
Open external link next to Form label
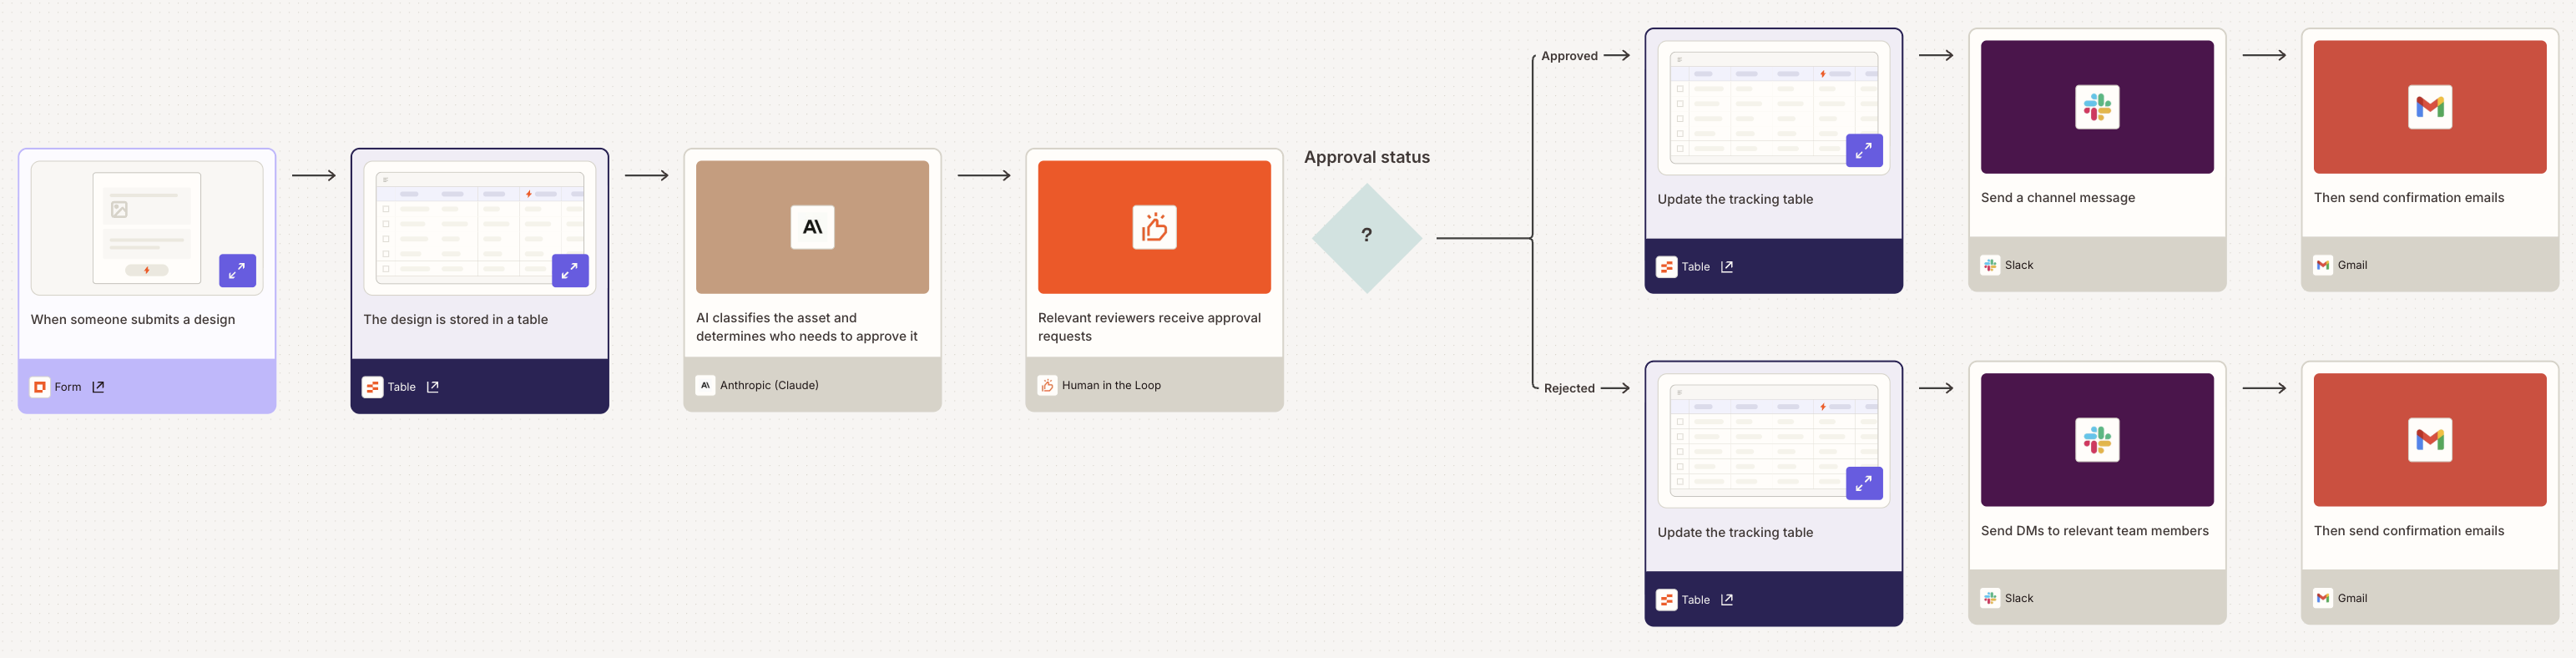[98, 387]
